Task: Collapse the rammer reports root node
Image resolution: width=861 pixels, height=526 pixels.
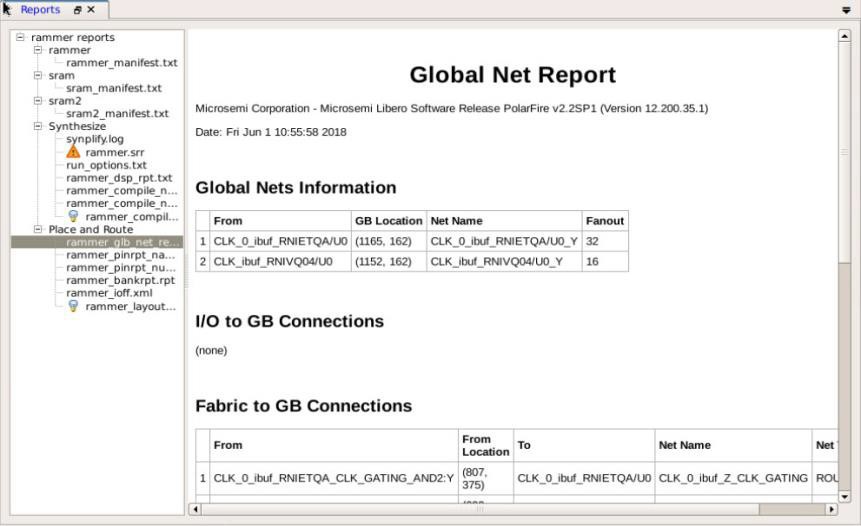Action: pos(21,37)
